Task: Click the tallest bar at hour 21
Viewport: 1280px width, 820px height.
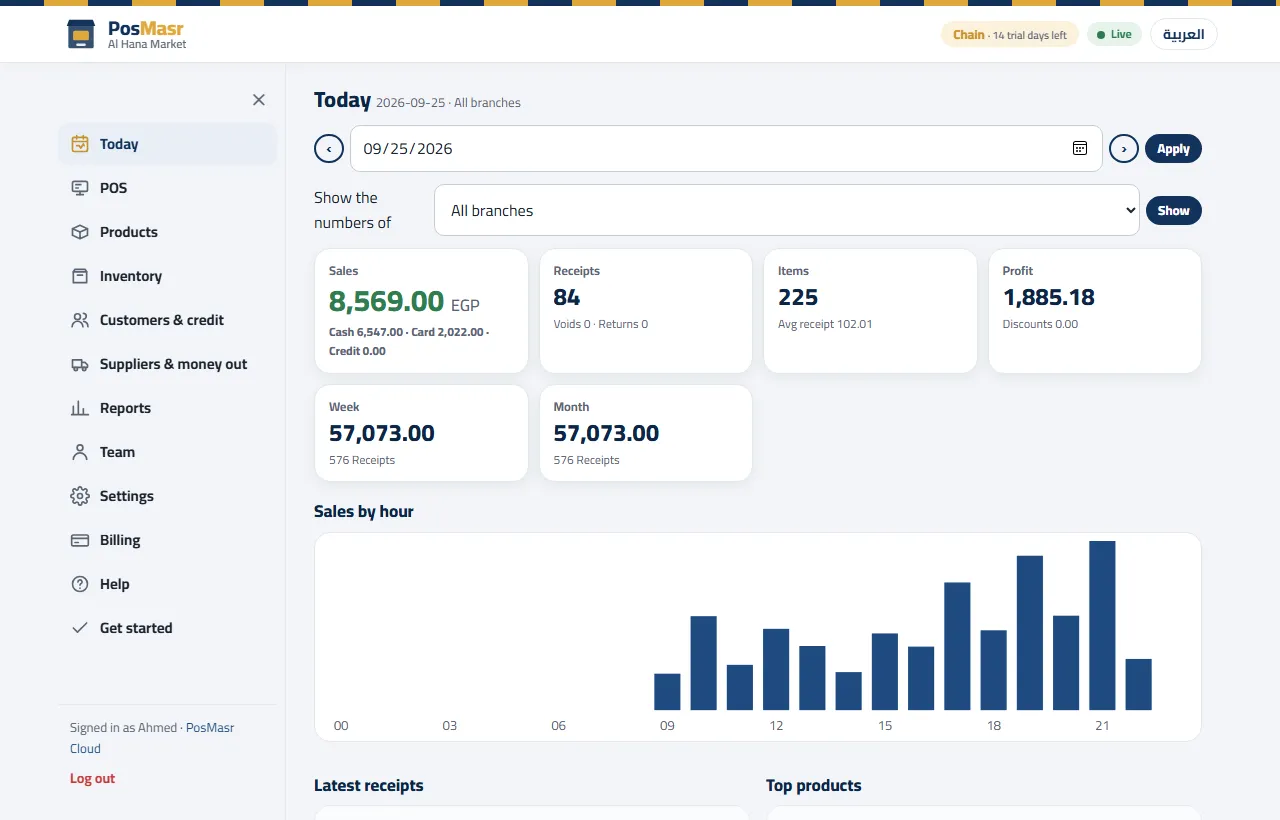Action: click(x=1102, y=625)
